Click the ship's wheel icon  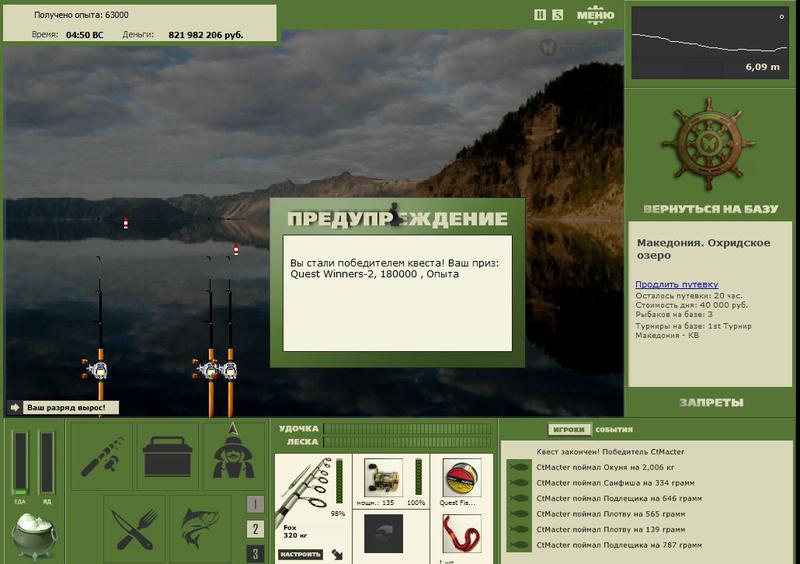709,144
